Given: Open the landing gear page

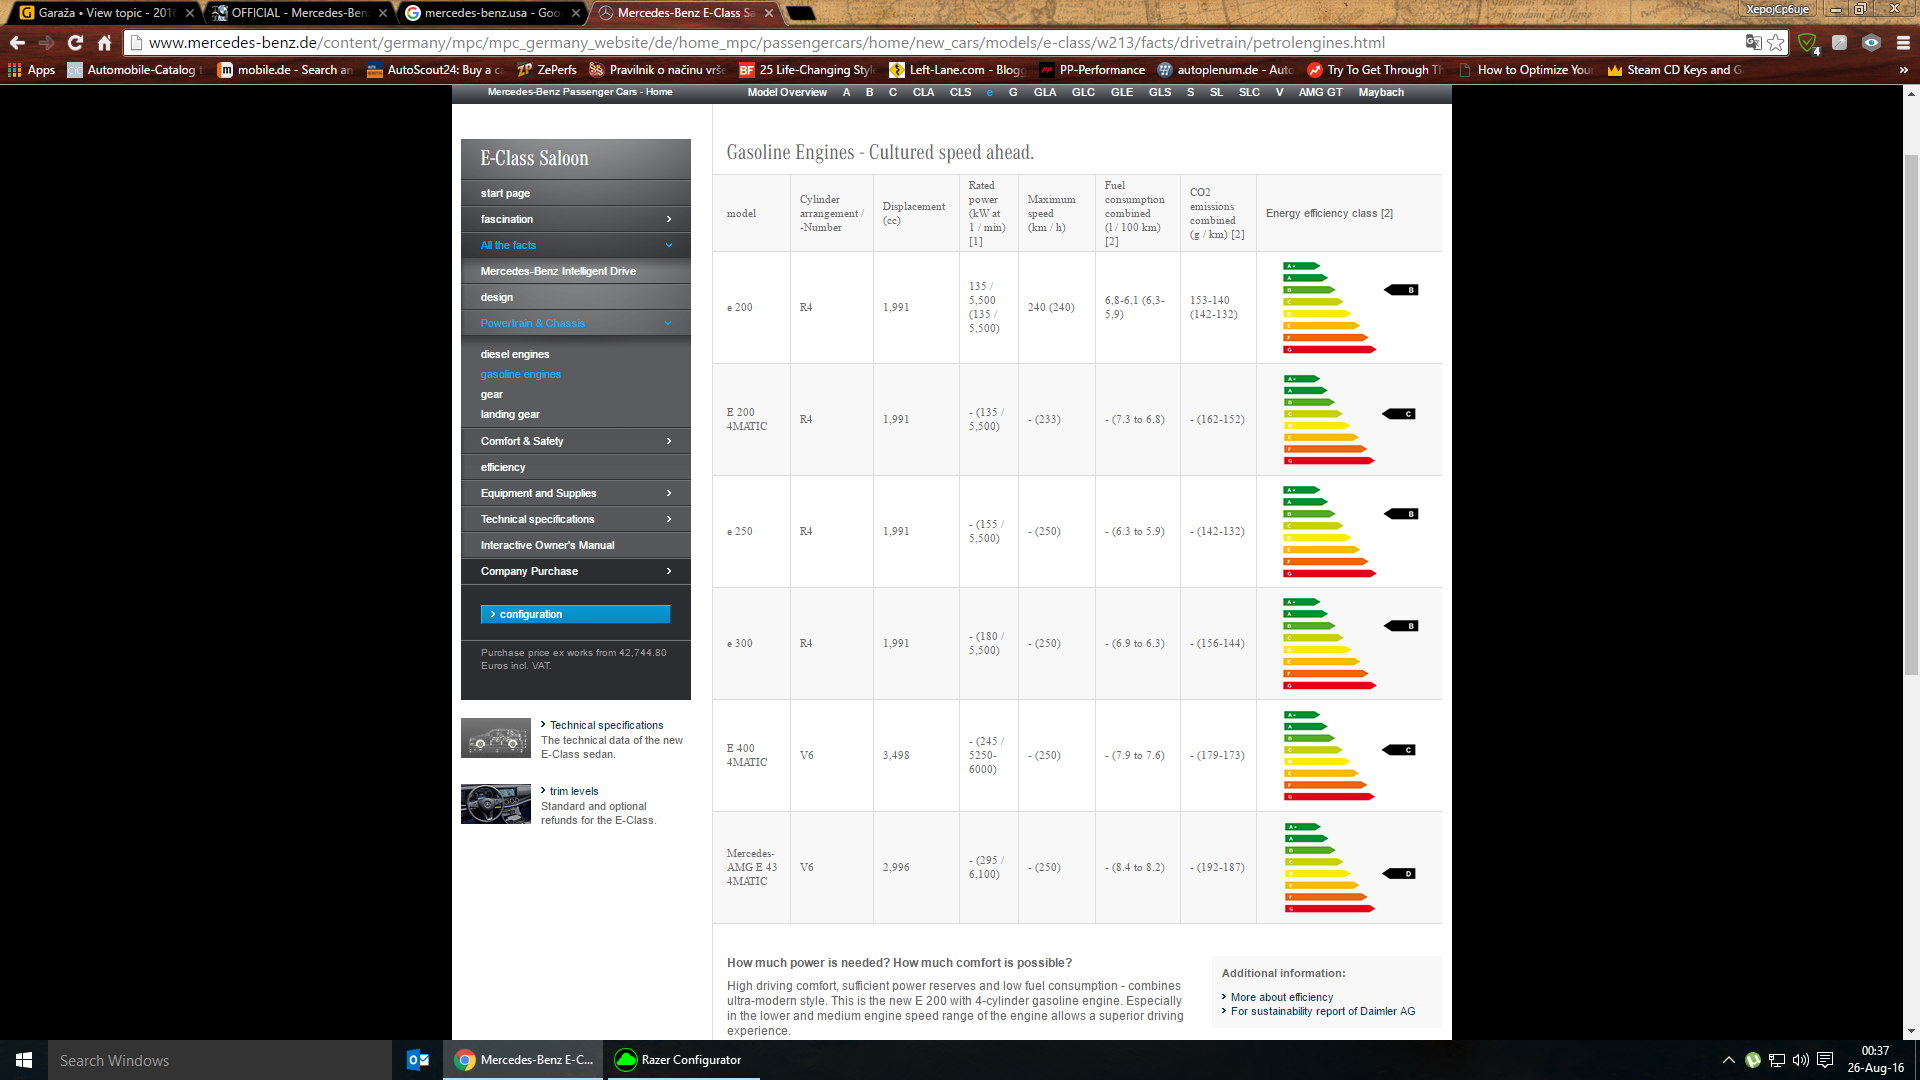Looking at the screenshot, I should (510, 414).
